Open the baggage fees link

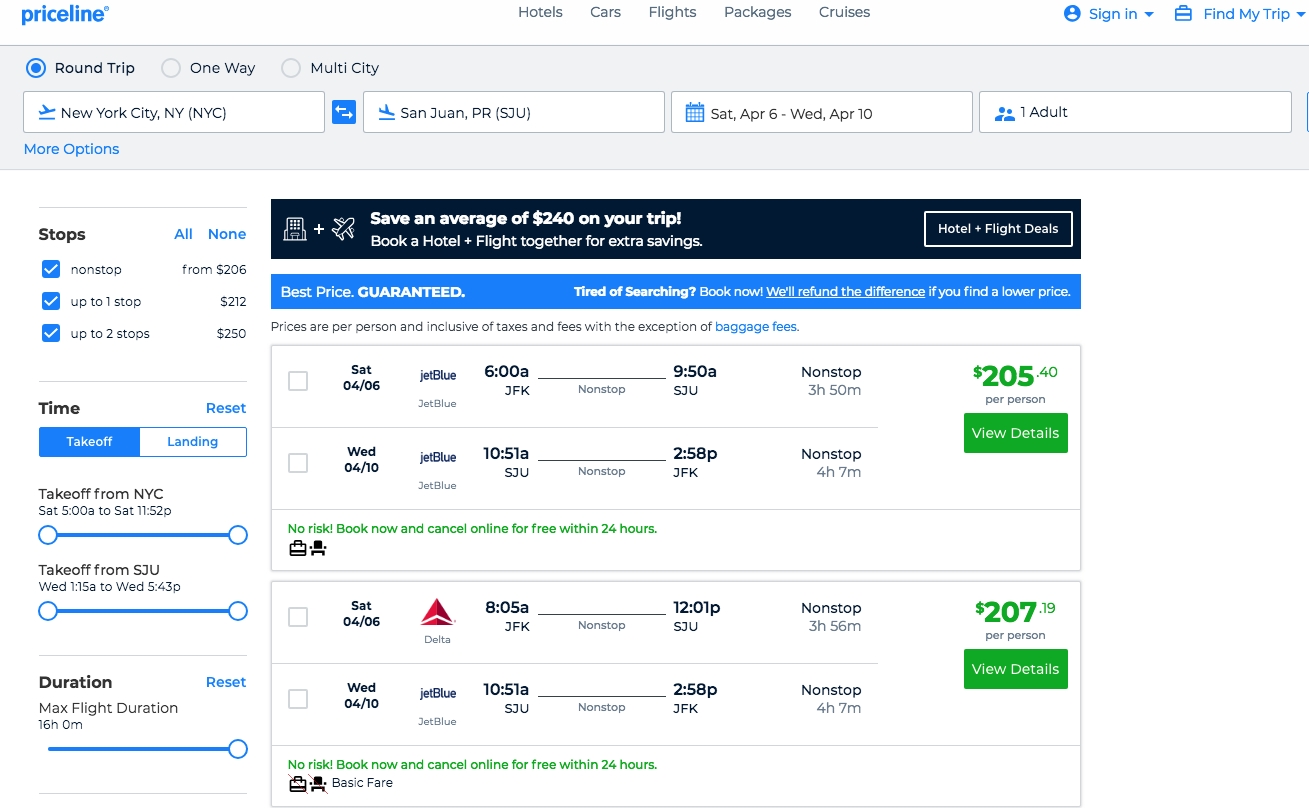point(757,327)
